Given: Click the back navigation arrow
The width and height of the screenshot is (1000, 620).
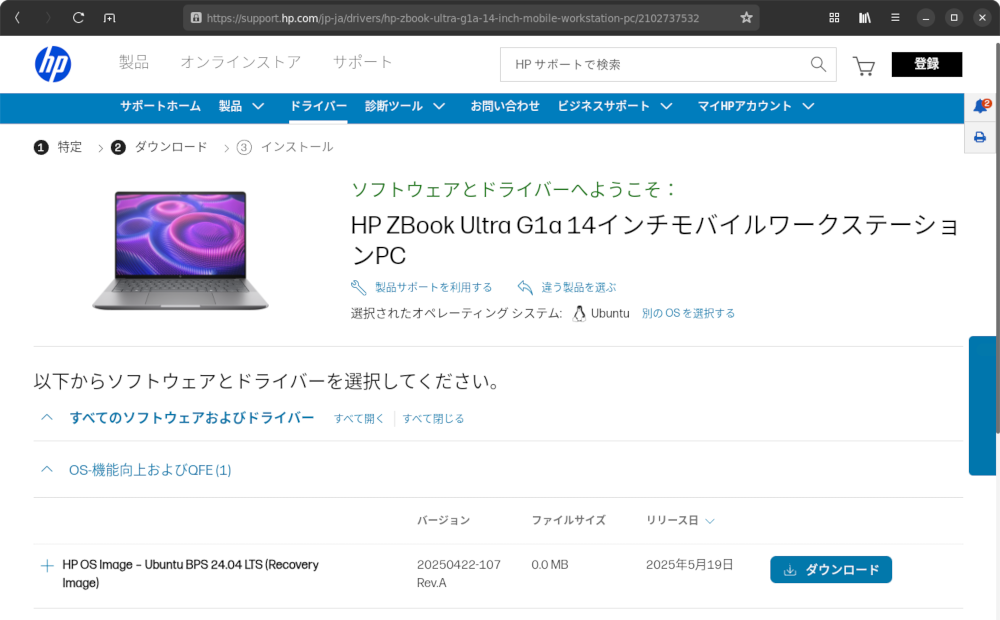Looking at the screenshot, I should tap(16, 17).
